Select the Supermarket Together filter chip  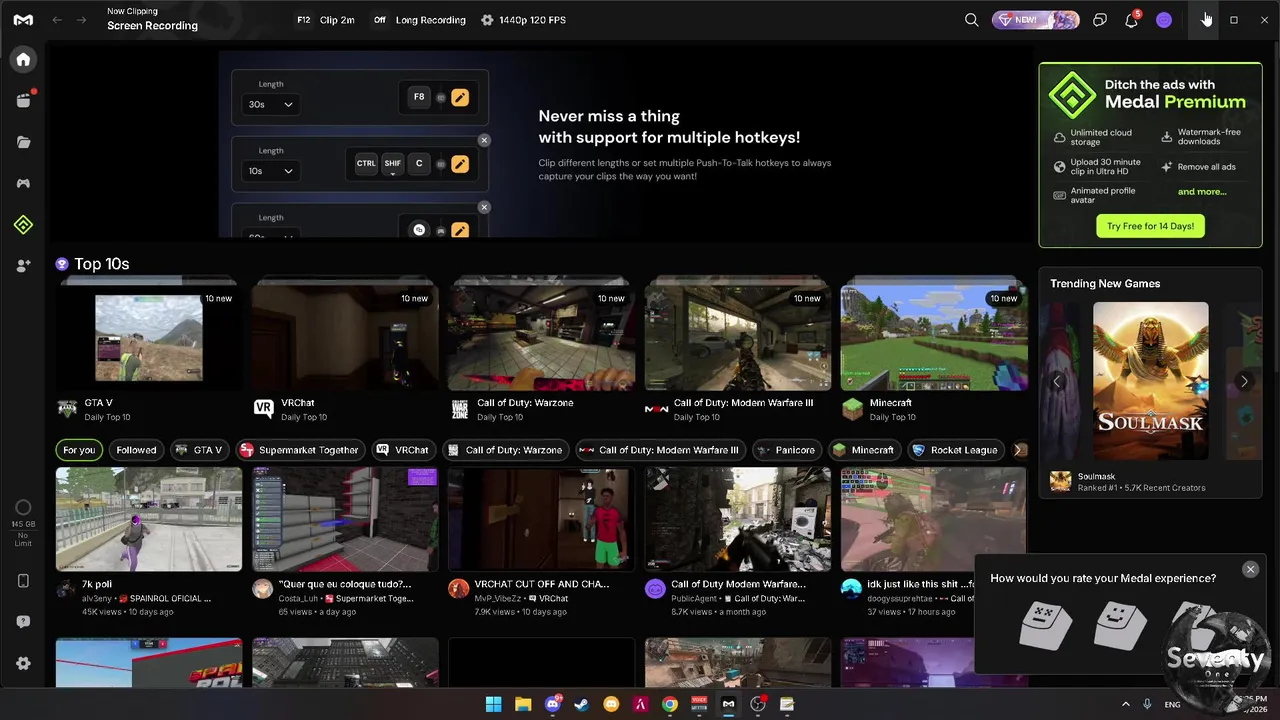(300, 450)
